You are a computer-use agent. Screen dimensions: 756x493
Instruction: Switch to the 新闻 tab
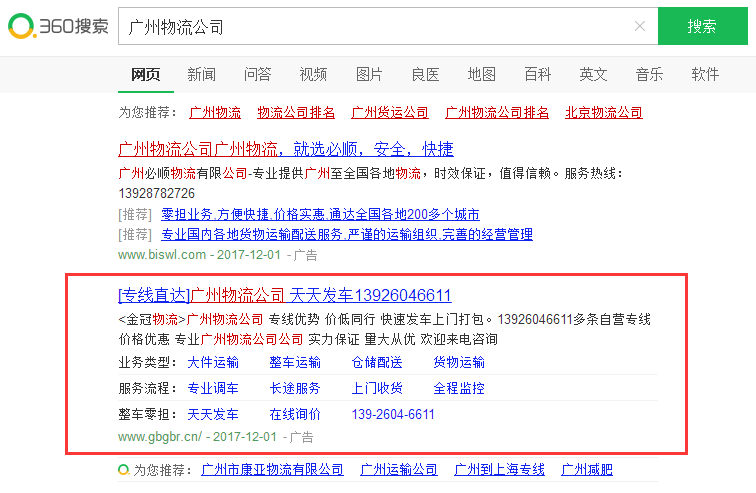coord(201,74)
